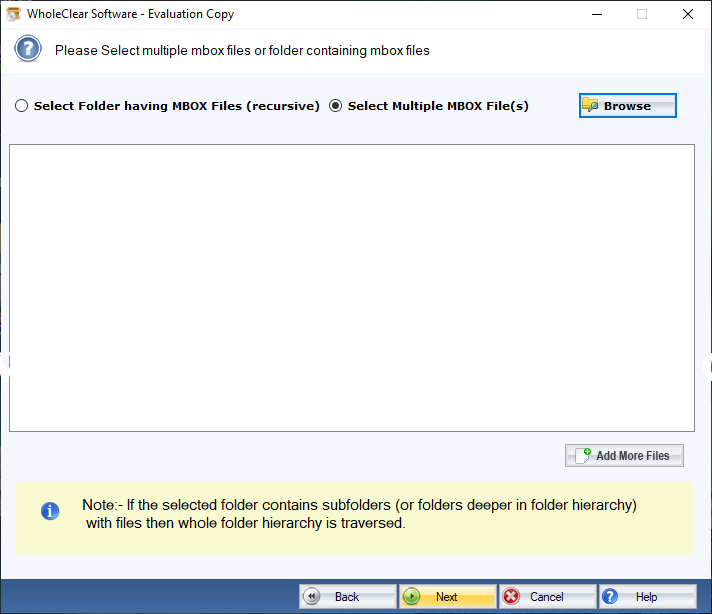The height and width of the screenshot is (614, 712).
Task: Click the note text about folder hierarchy
Action: click(x=359, y=514)
